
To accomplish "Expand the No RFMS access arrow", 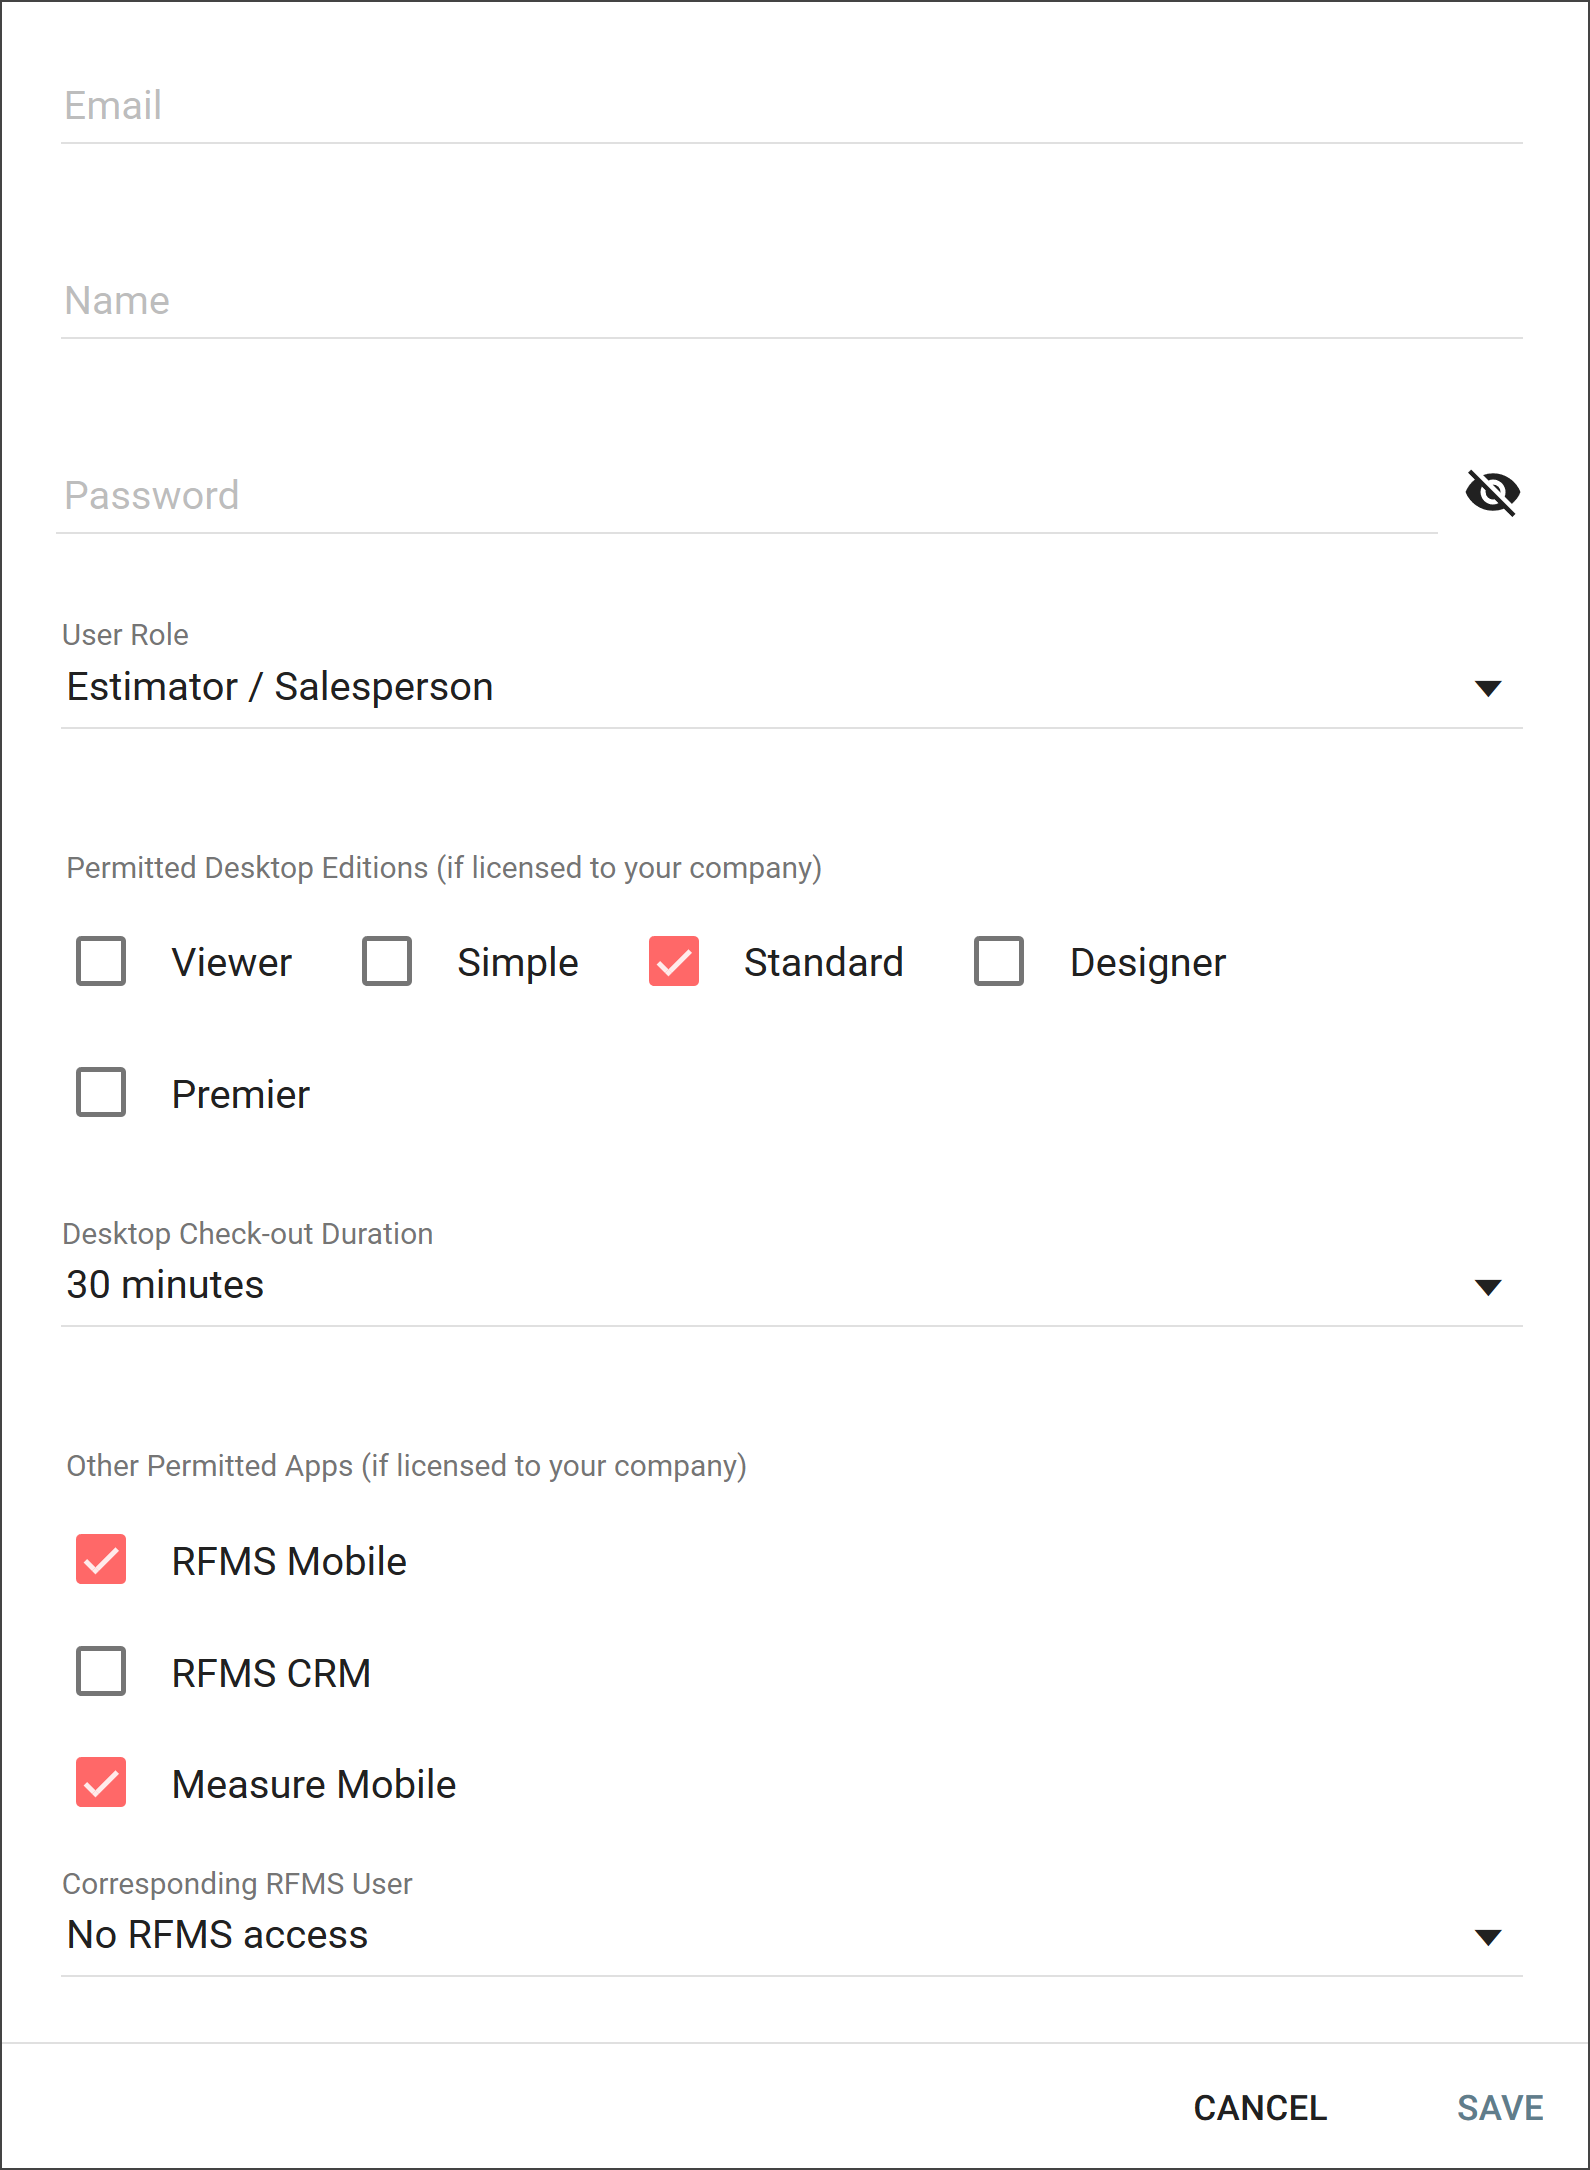I will pos(1488,1937).
